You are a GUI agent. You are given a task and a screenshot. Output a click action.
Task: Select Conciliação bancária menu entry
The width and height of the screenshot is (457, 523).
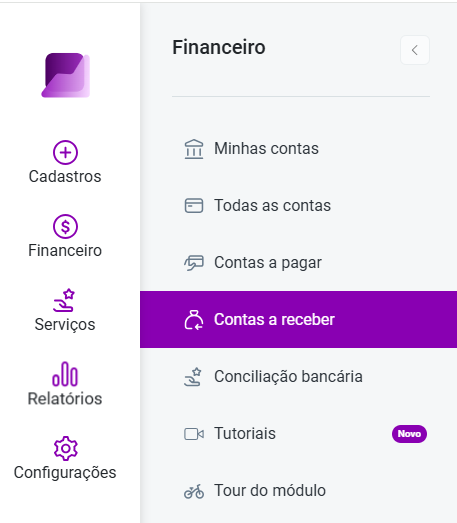[299, 377]
